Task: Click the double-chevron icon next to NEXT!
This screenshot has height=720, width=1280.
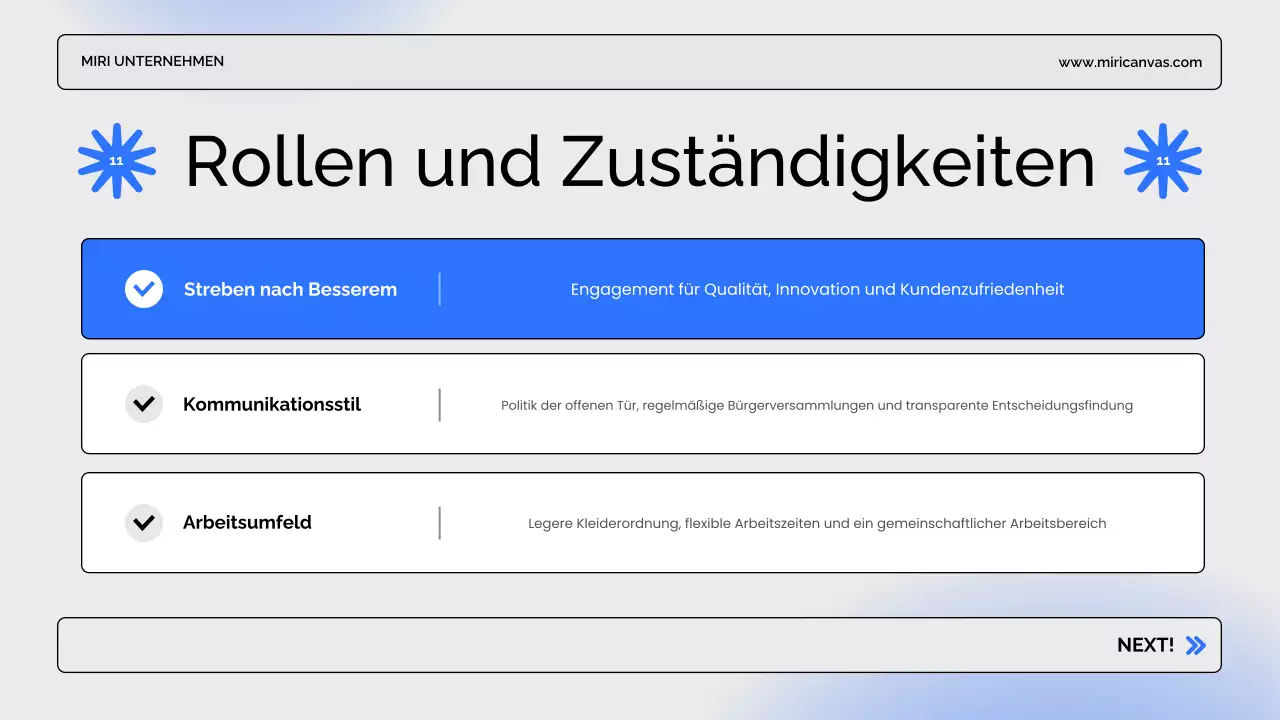Action: pos(1194,645)
